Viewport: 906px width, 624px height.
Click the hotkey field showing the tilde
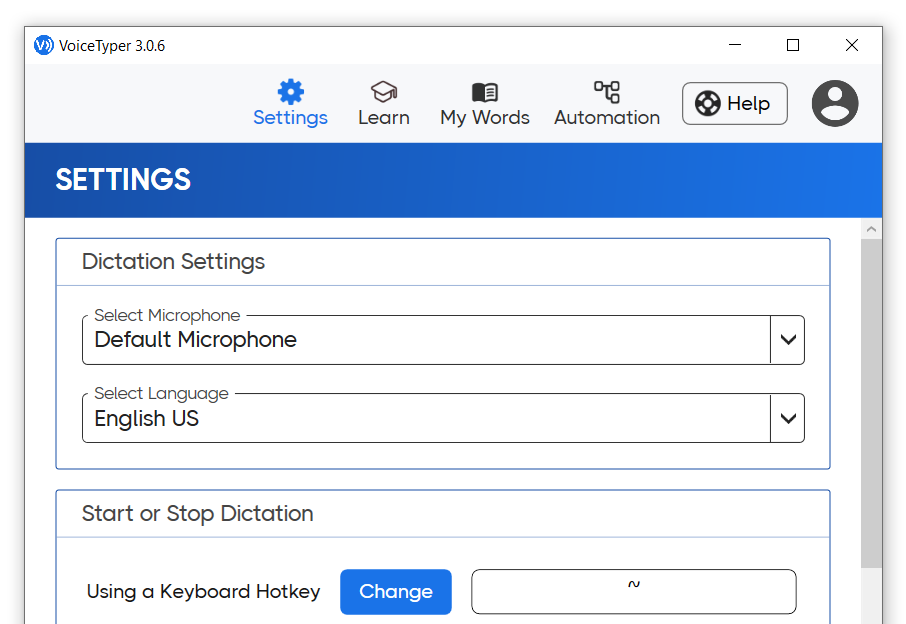[632, 592]
